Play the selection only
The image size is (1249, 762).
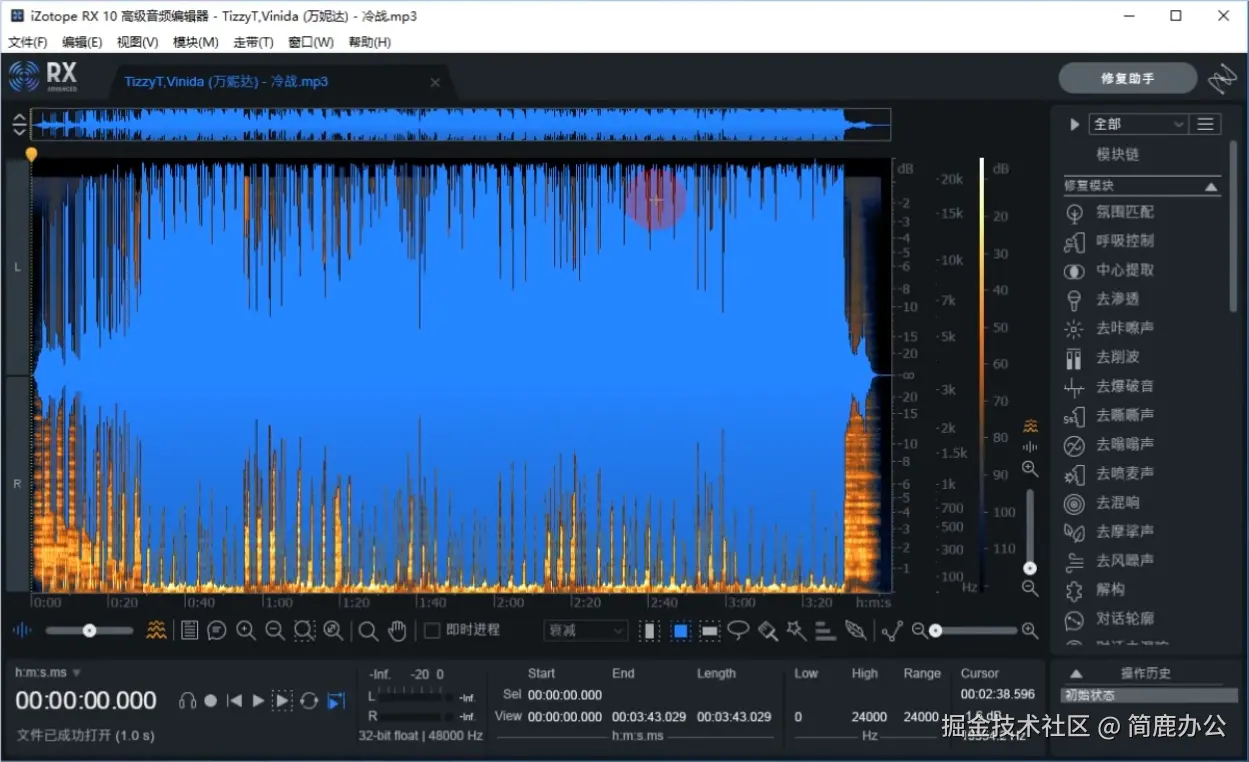click(282, 701)
